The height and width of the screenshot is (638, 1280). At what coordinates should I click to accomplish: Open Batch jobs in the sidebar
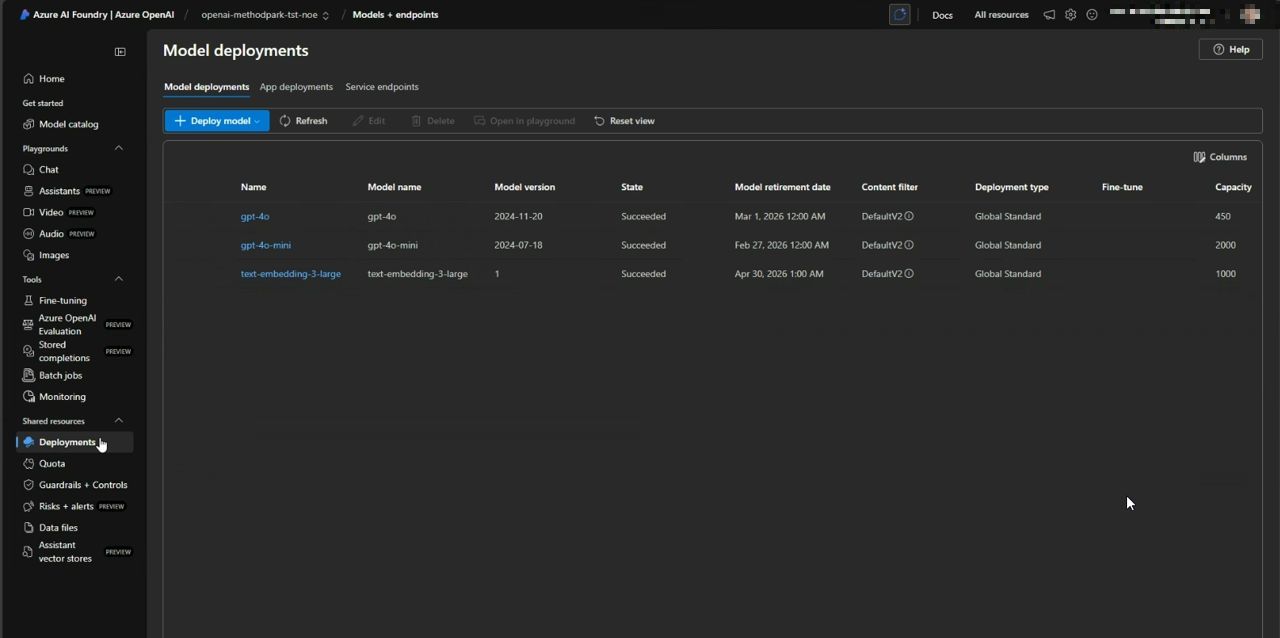pos(60,375)
